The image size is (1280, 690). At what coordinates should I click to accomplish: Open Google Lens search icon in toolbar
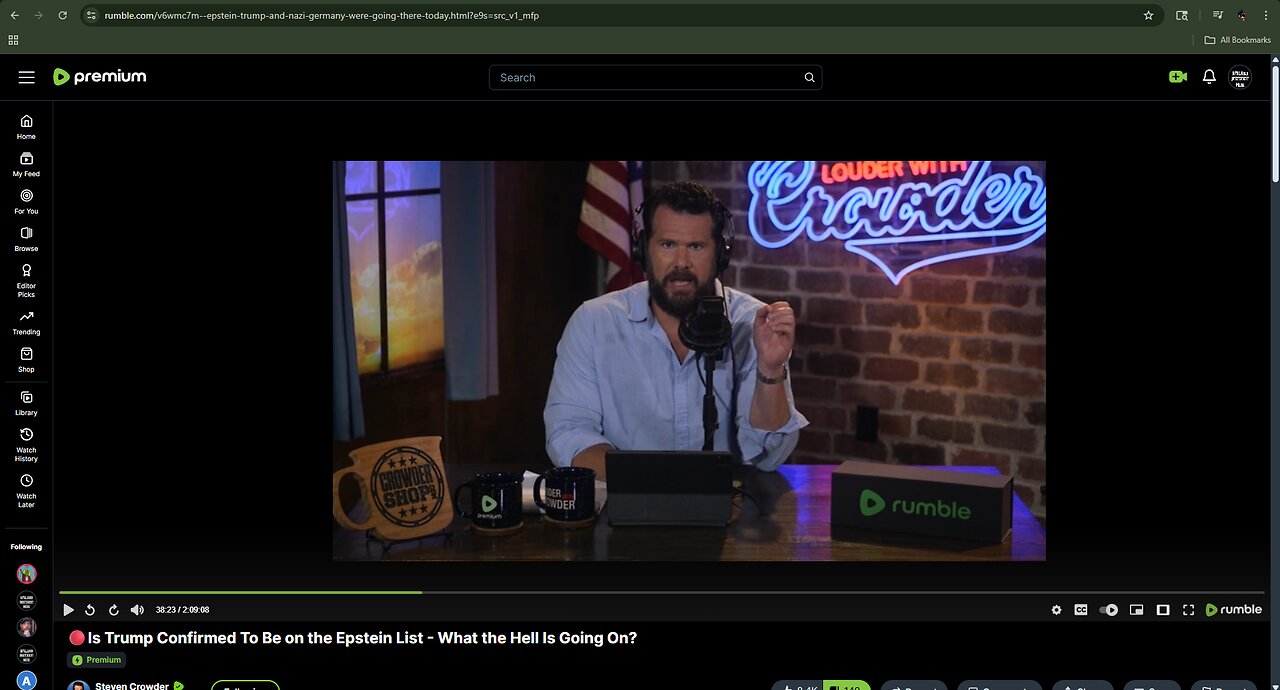[x=1182, y=16]
